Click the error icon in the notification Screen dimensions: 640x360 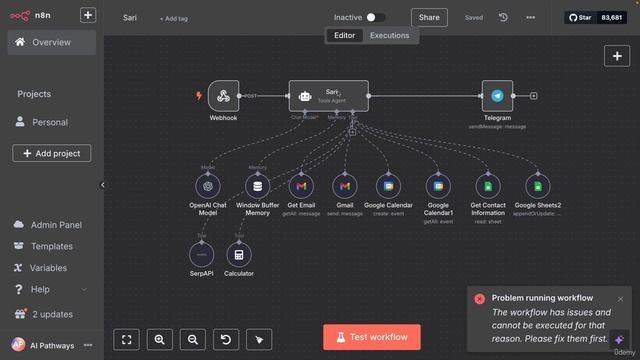click(480, 299)
